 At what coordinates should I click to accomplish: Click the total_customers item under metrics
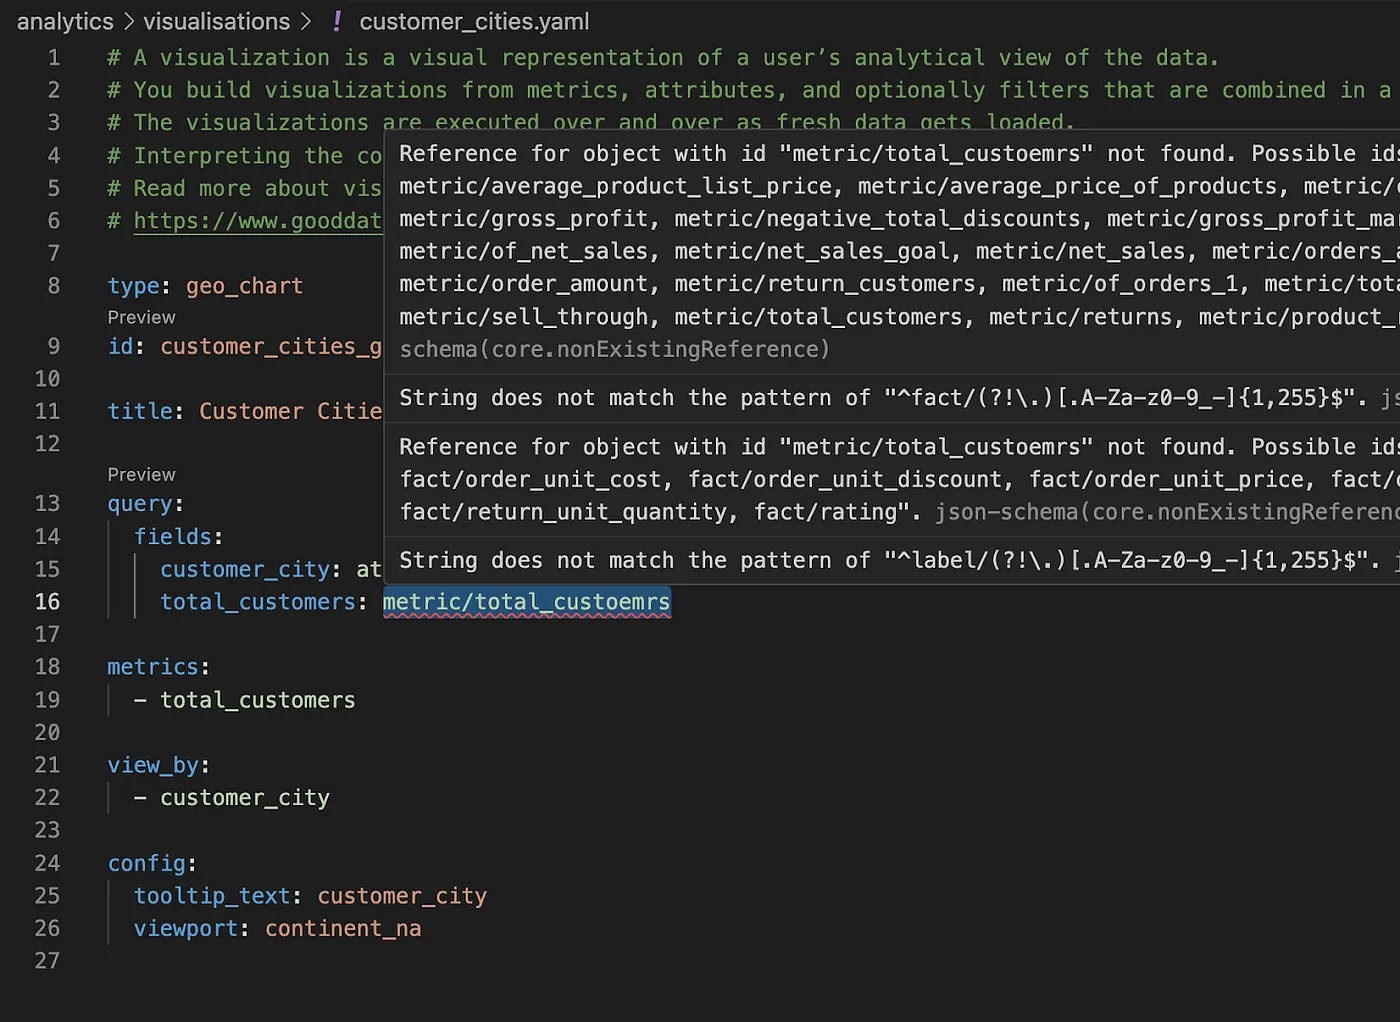(258, 700)
